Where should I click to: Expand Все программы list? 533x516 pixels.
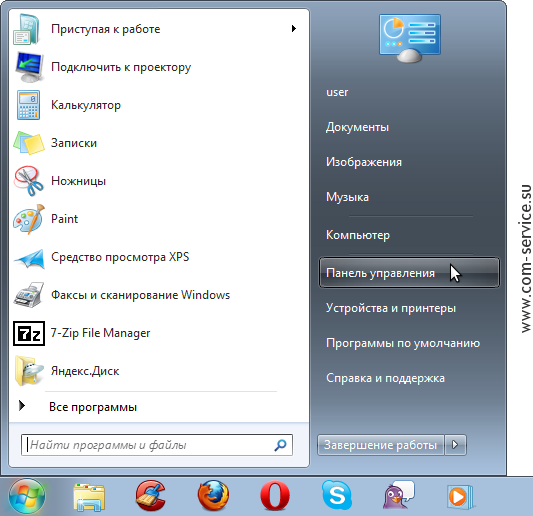[92, 407]
